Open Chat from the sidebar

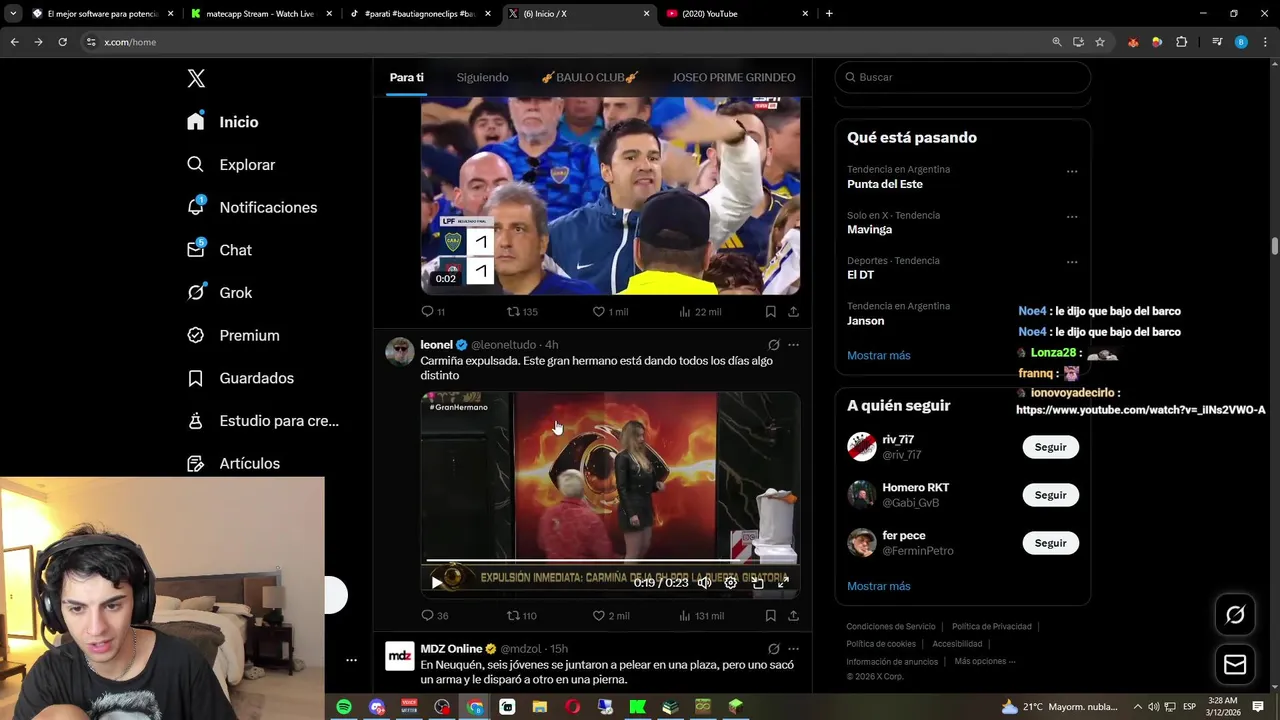tap(220, 250)
